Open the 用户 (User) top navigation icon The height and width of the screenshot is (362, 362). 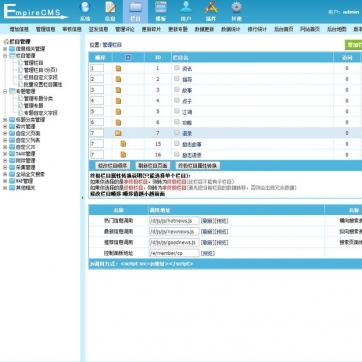pyautogui.click(x=186, y=11)
